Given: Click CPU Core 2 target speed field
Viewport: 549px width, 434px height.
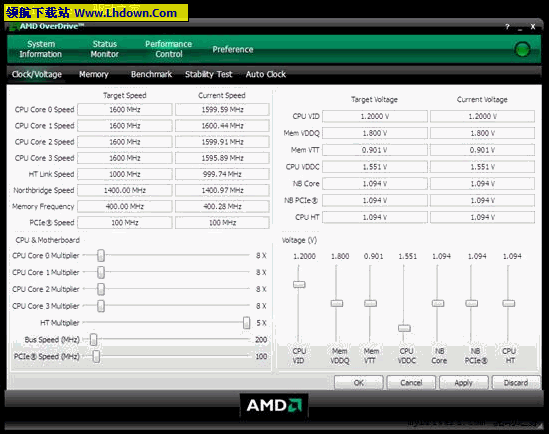Looking at the screenshot, I should 125,142.
